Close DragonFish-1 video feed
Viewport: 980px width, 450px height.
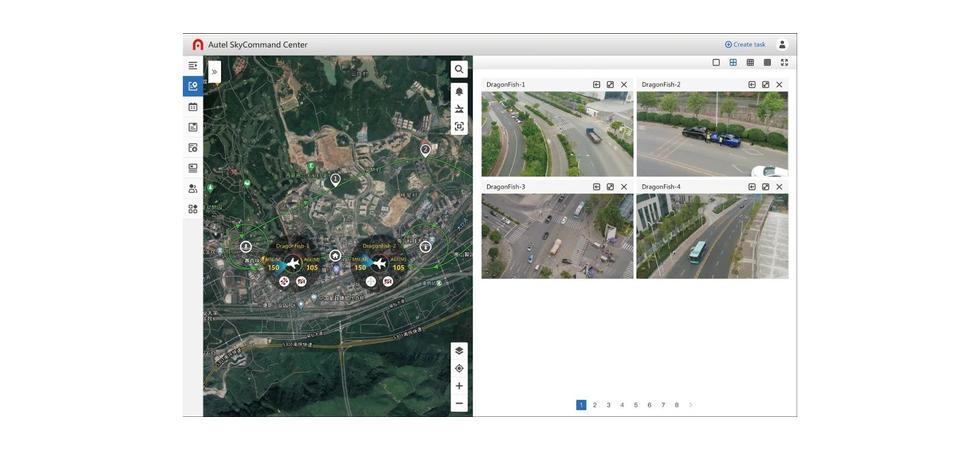(x=624, y=84)
